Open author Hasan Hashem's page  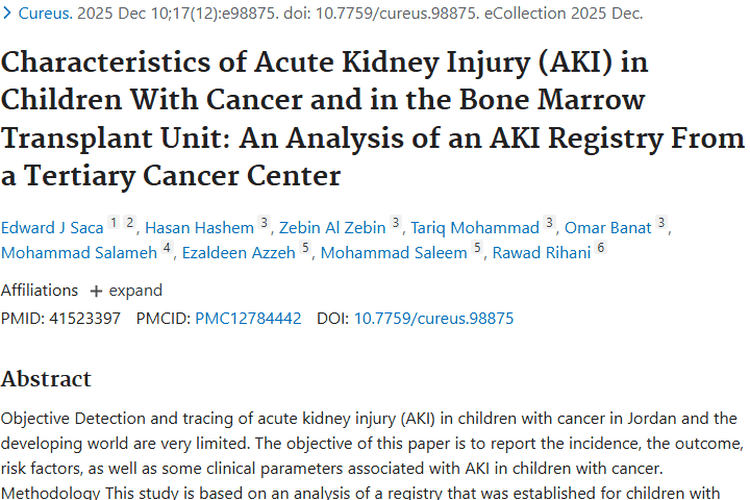coord(200,227)
